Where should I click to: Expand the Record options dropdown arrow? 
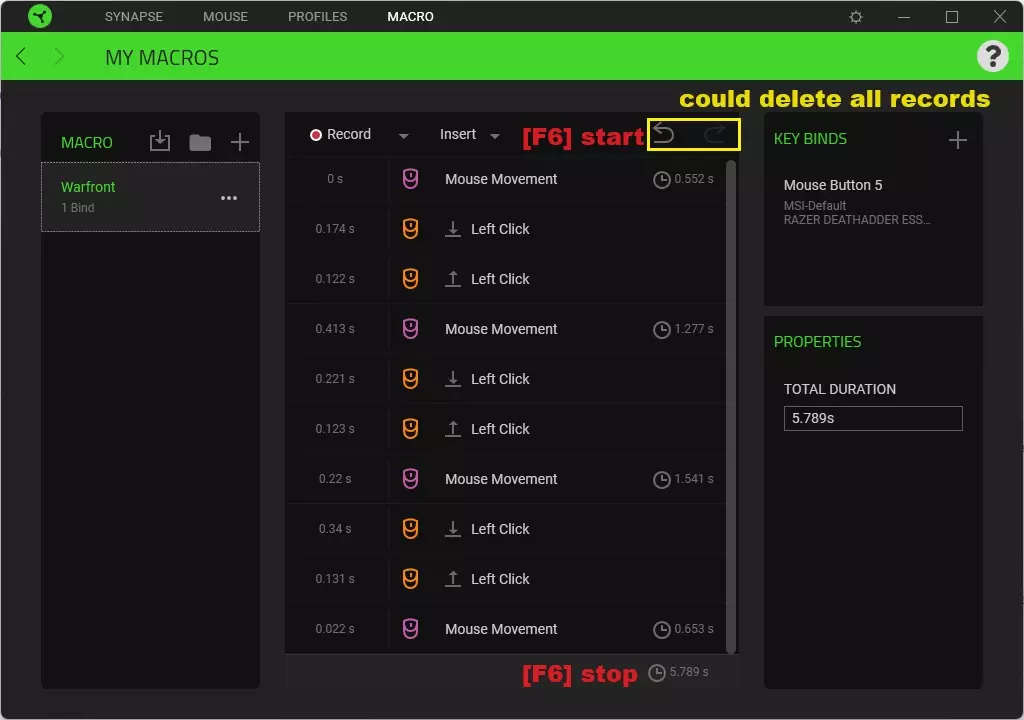[404, 135]
